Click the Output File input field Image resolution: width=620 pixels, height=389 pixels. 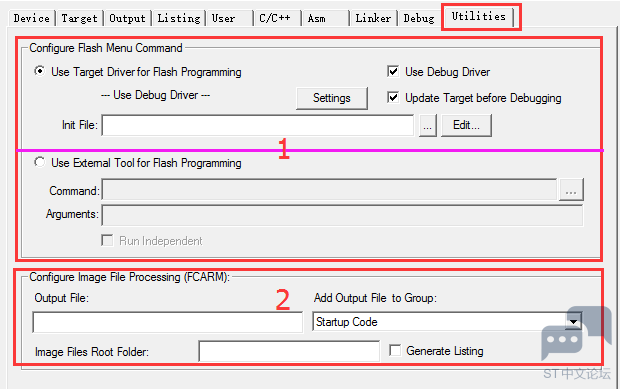click(x=168, y=322)
